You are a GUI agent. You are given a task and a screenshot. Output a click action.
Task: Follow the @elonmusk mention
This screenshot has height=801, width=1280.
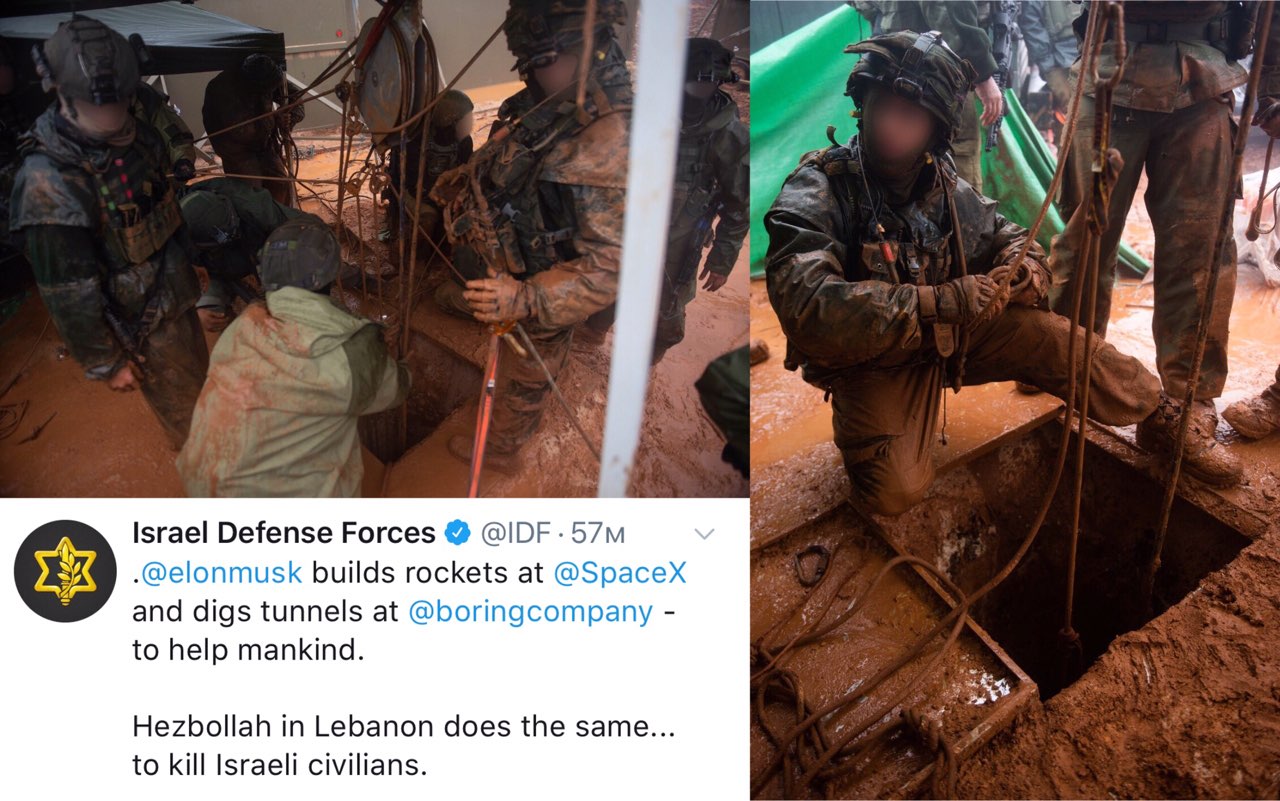pyautogui.click(x=221, y=573)
